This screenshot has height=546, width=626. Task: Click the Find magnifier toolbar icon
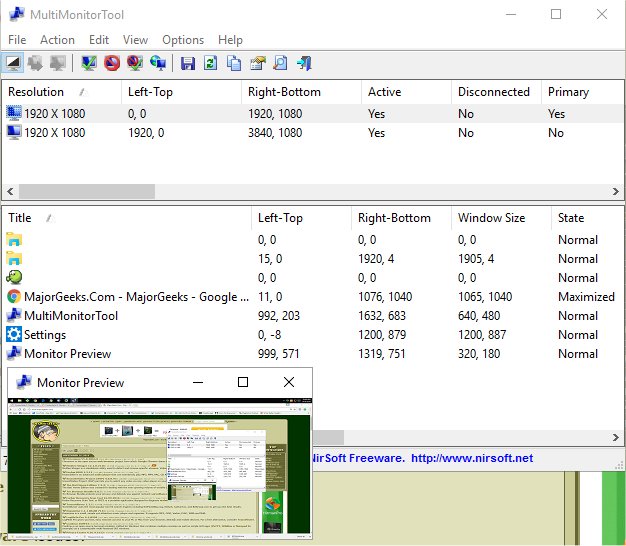pyautogui.click(x=281, y=64)
